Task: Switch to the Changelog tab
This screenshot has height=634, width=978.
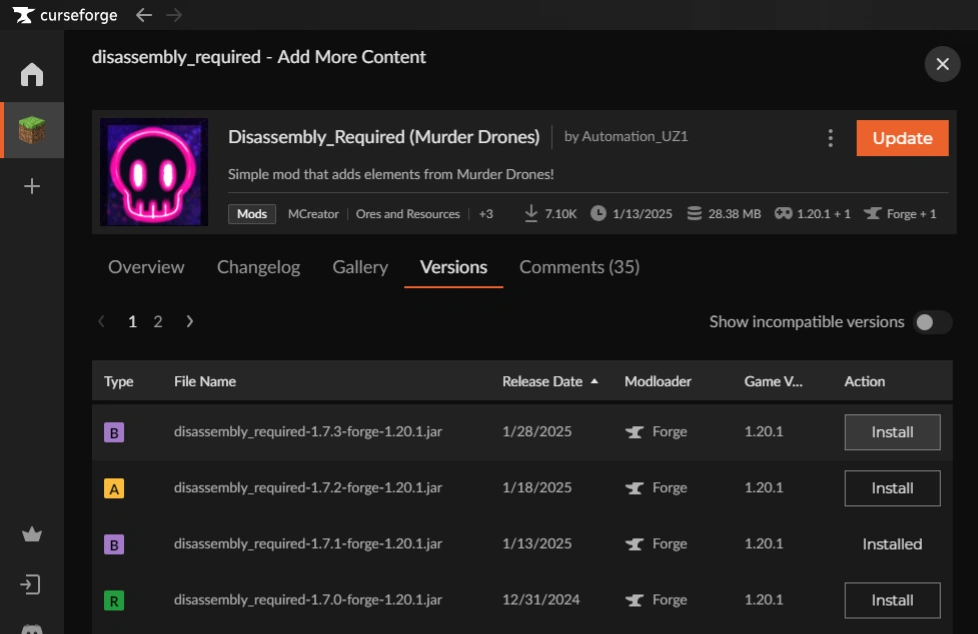Action: point(258,267)
